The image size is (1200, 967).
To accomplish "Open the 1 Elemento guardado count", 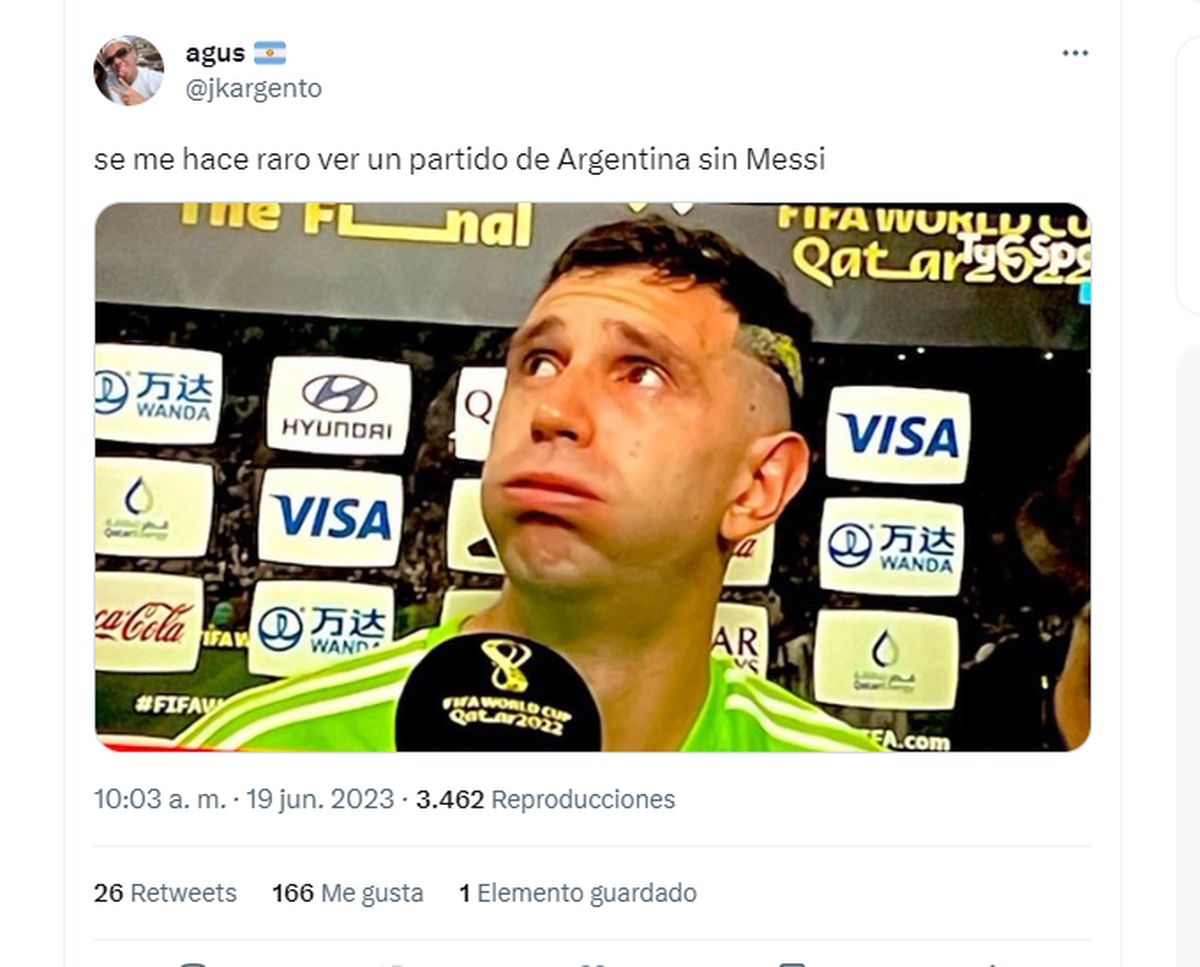I will [x=578, y=893].
